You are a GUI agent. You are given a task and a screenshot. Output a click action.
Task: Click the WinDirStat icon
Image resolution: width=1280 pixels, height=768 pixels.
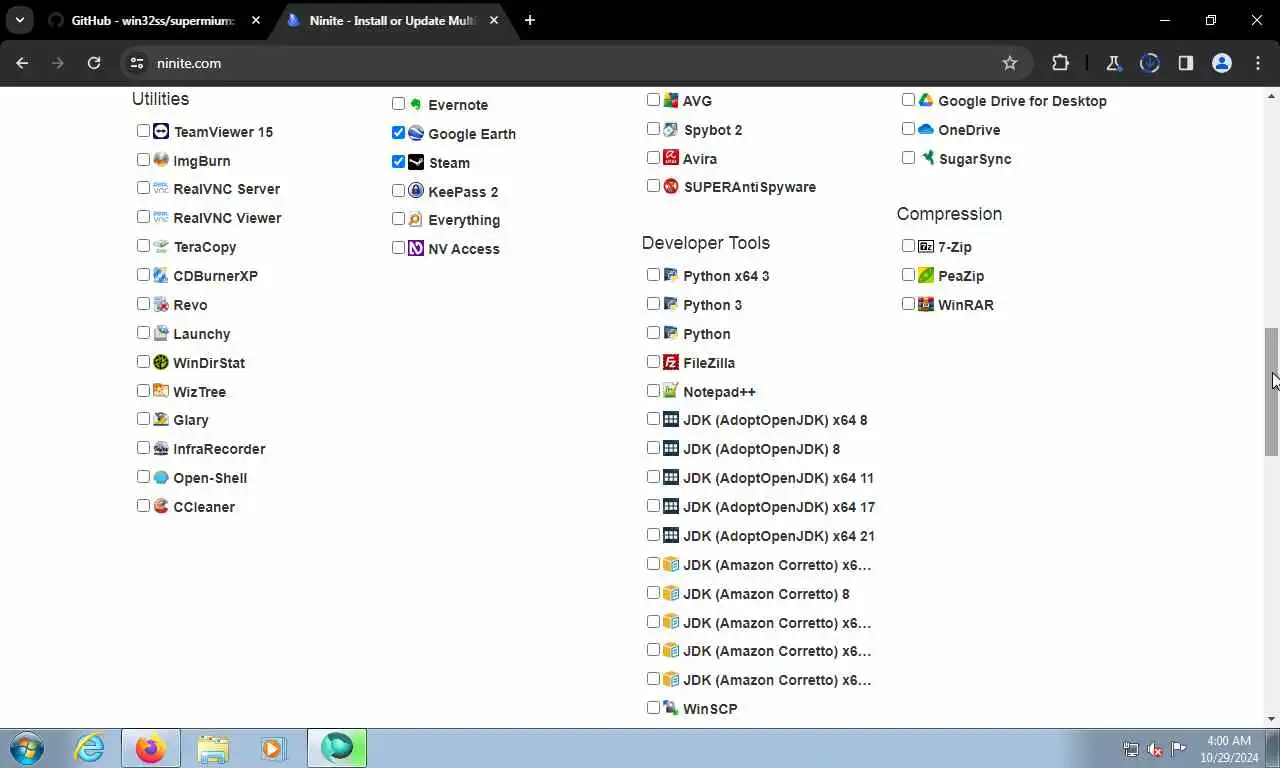[161, 362]
